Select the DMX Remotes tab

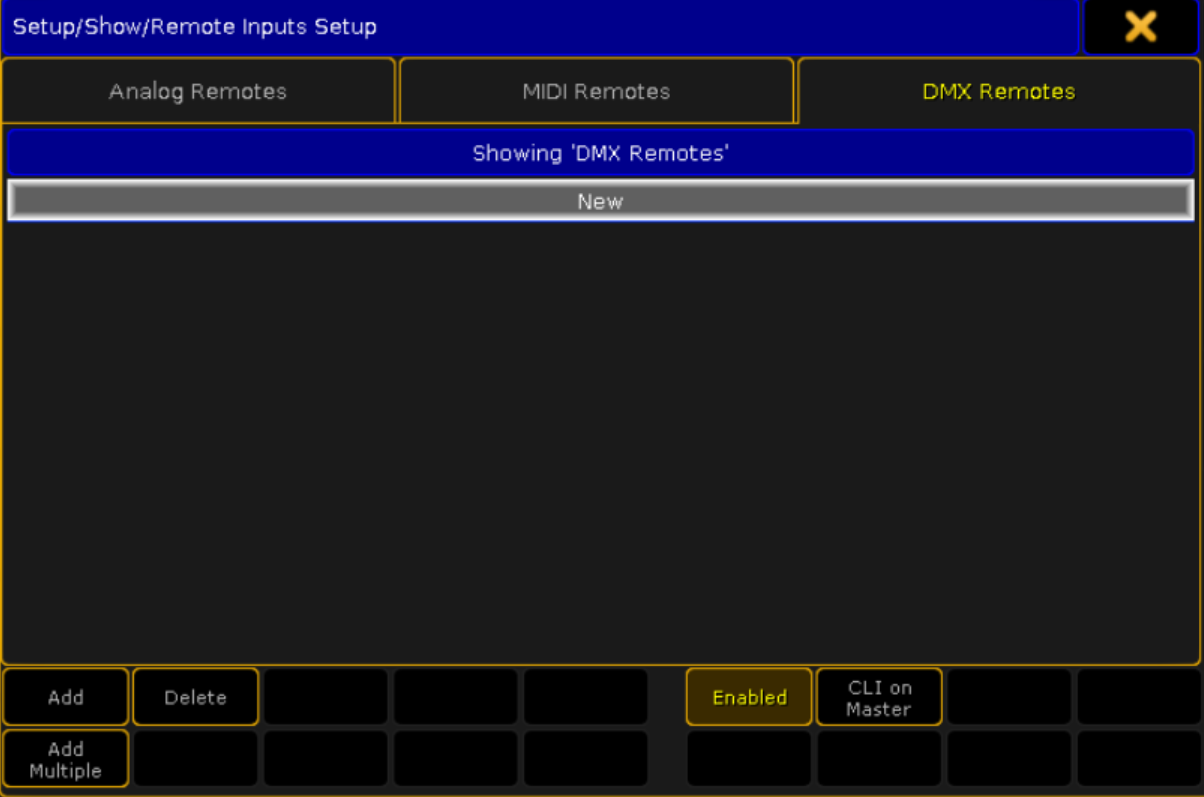pyautogui.click(x=999, y=91)
